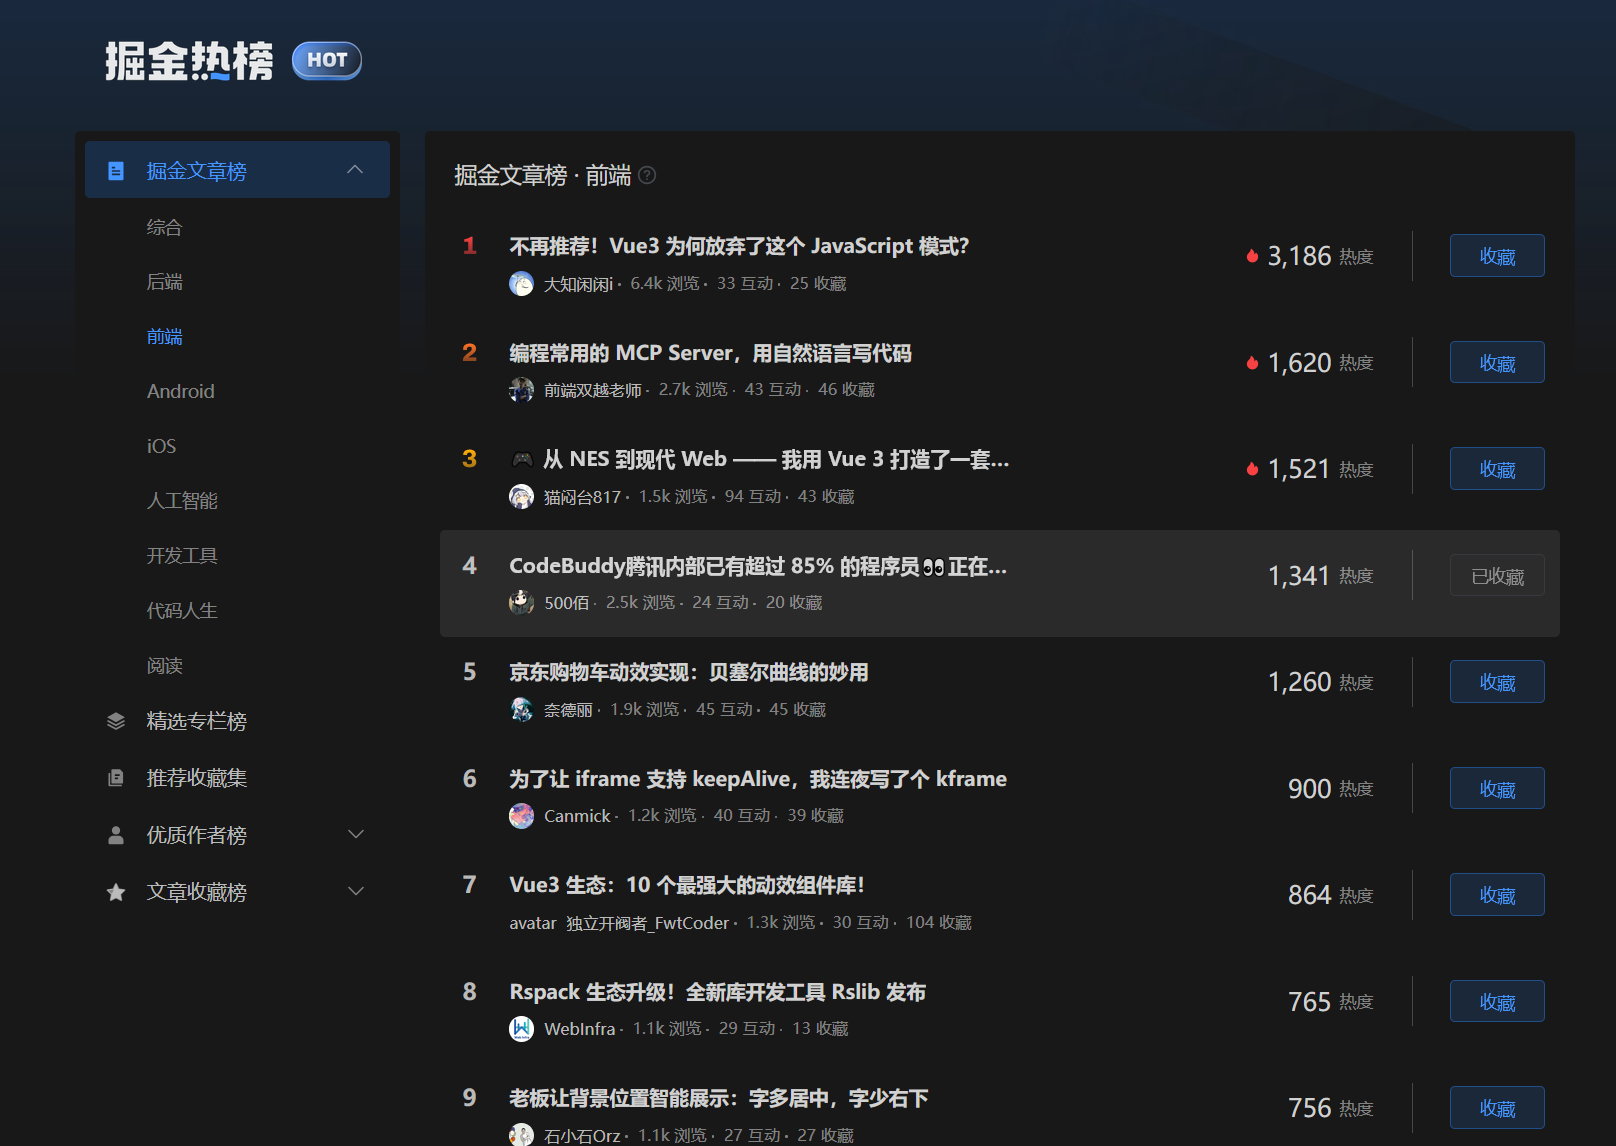Viewport: 1616px width, 1146px height.
Task: Click the 推荐收藏集 sidebar icon
Action: 115,778
